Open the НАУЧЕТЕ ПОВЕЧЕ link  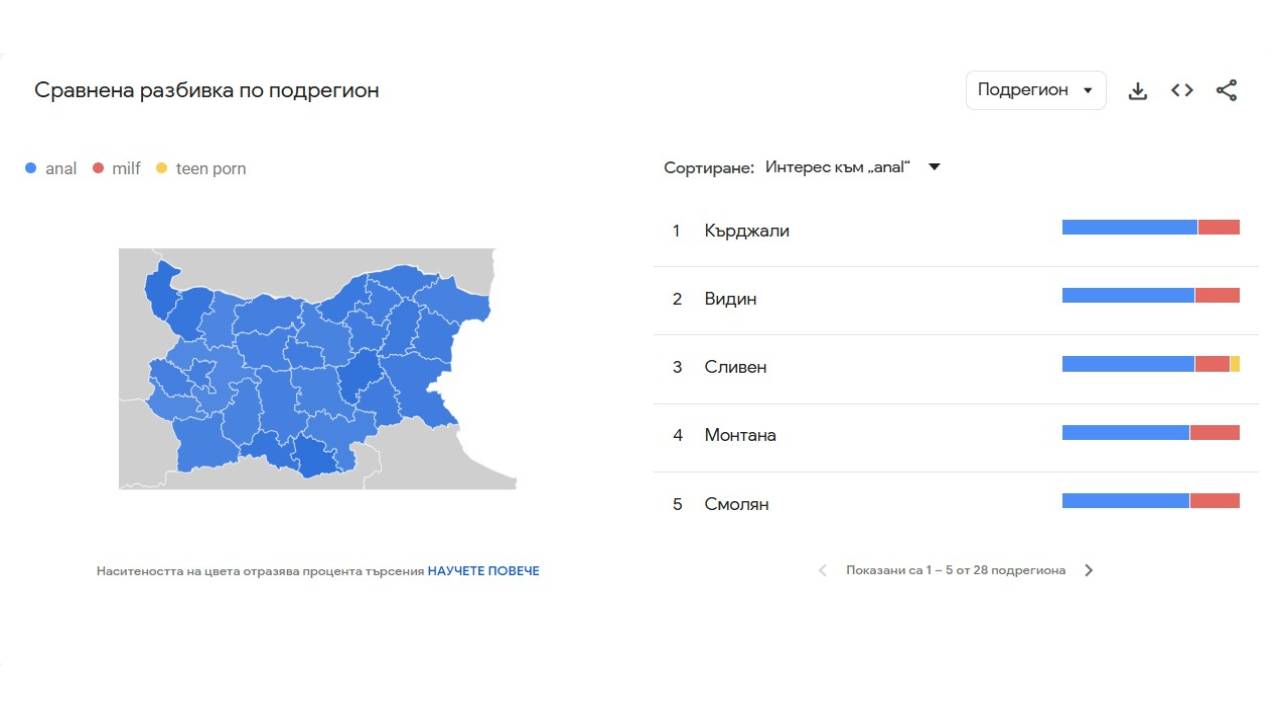pos(484,570)
